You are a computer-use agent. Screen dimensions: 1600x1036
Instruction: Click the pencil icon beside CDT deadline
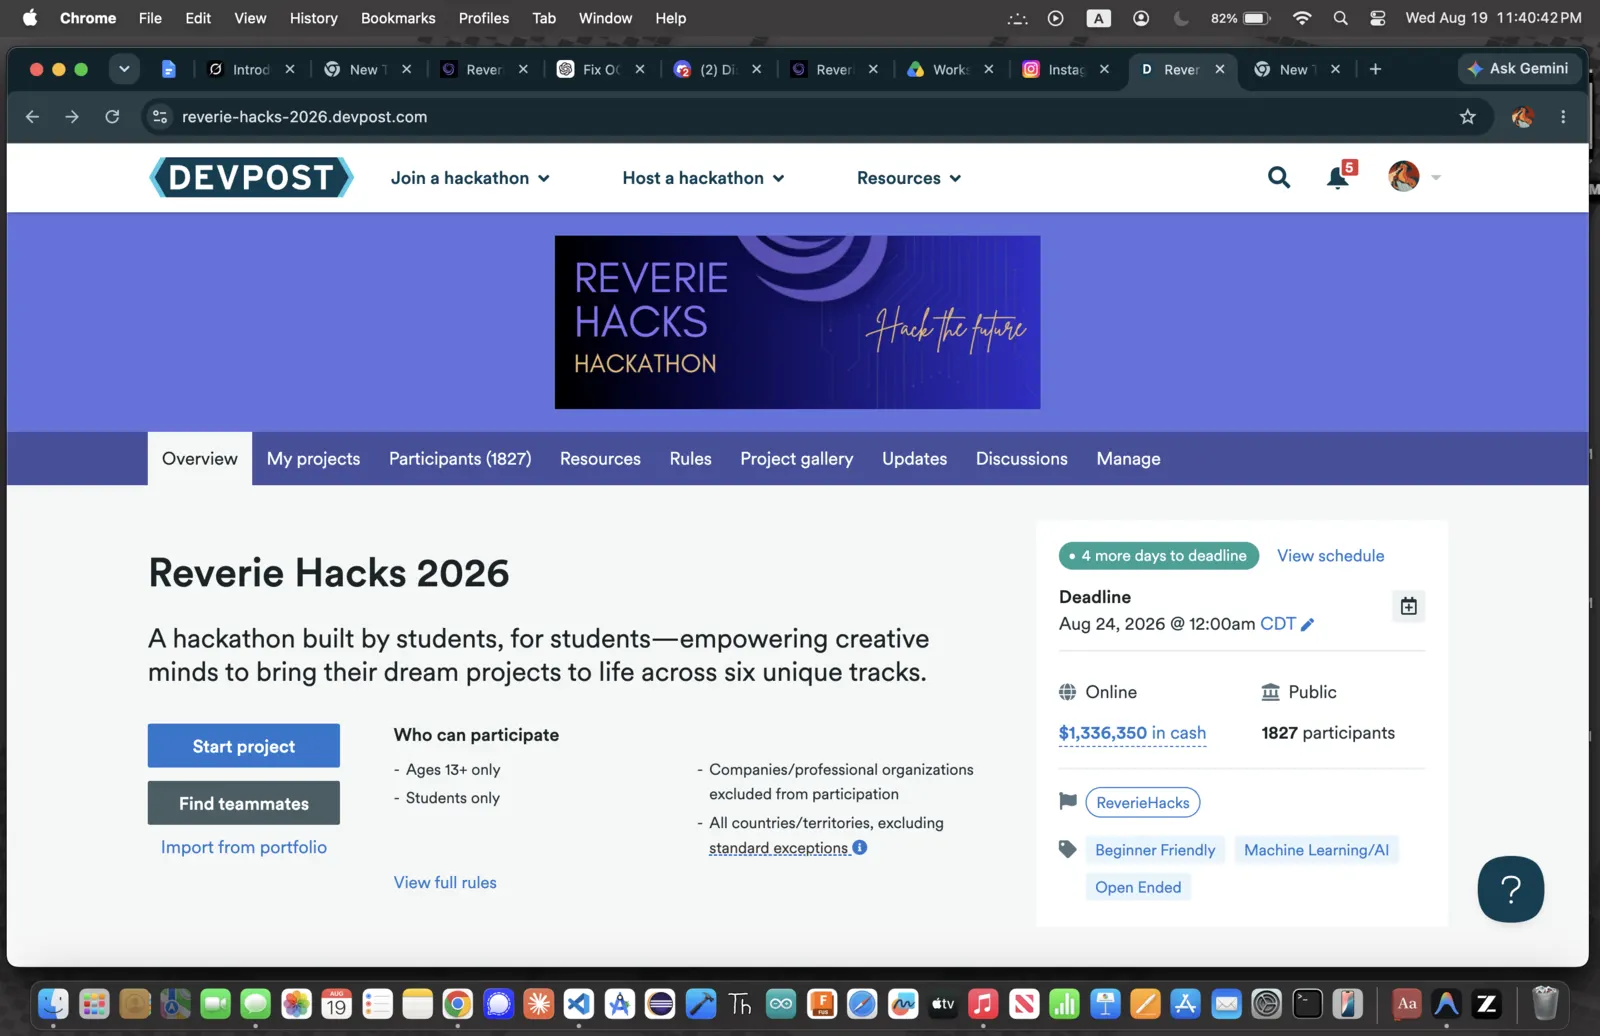(x=1307, y=624)
